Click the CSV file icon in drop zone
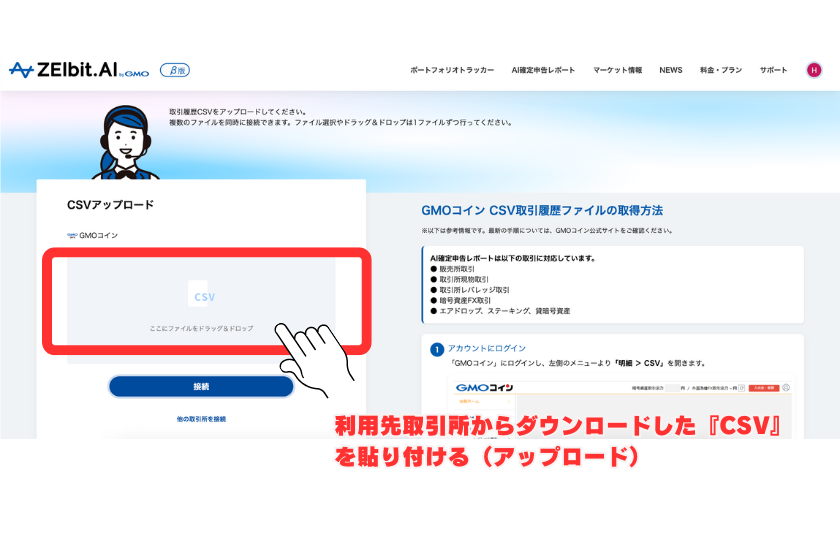 tap(203, 296)
